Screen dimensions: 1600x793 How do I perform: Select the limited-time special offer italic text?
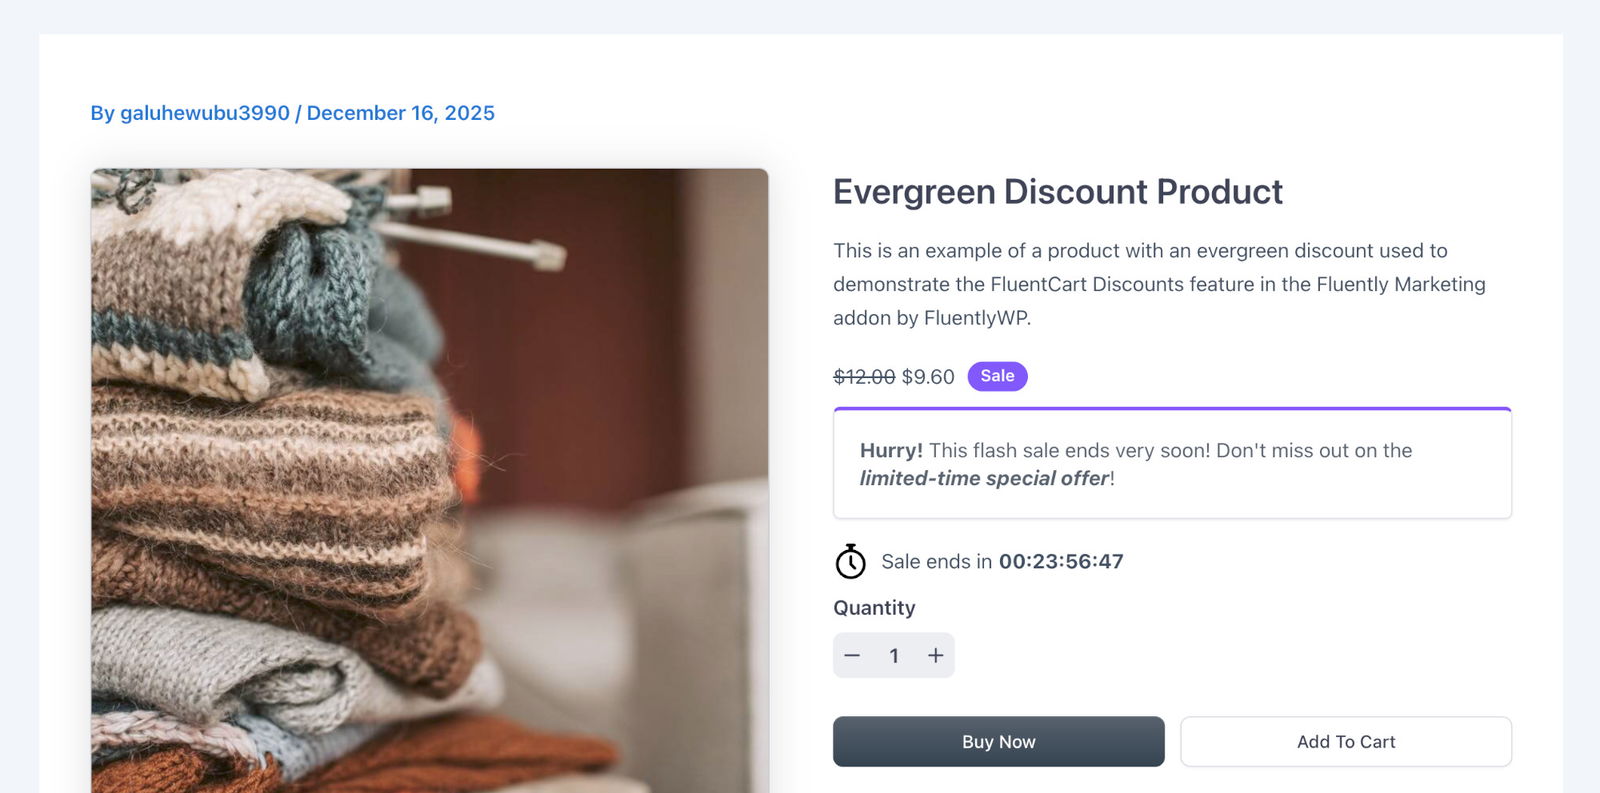pyautogui.click(x=983, y=478)
